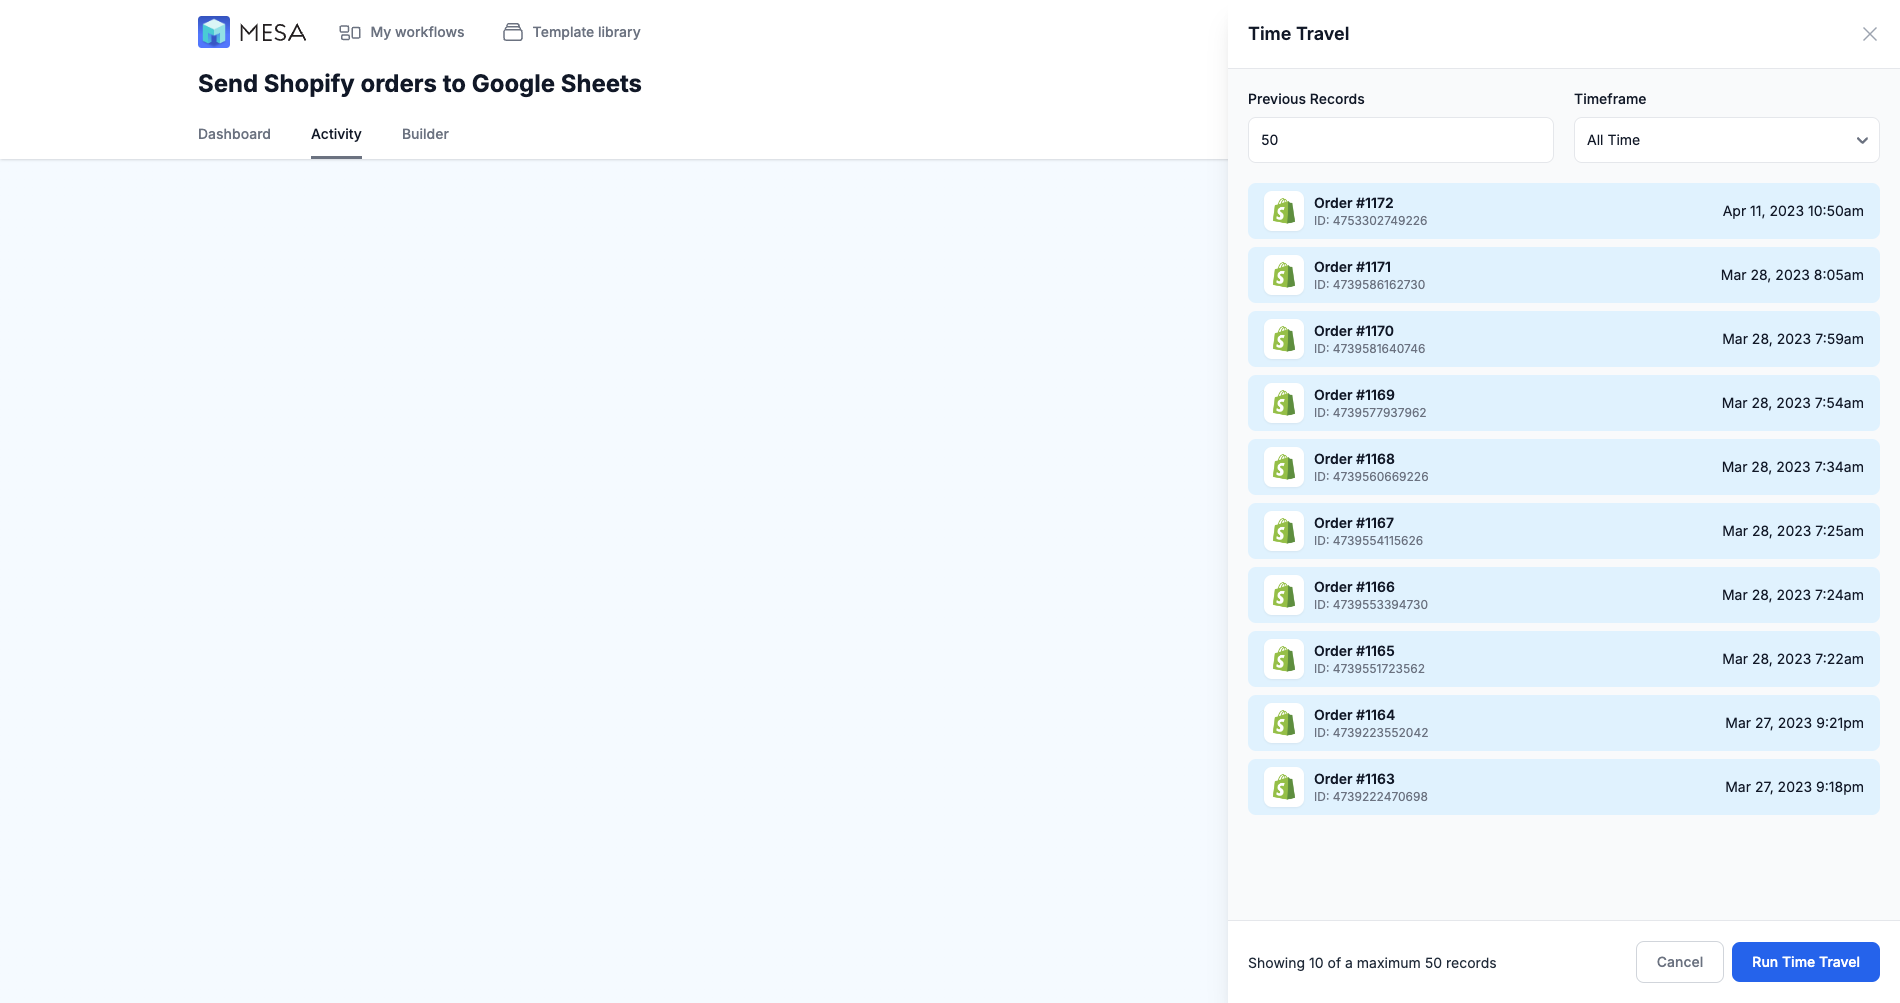Click Shopify icon for Order #1167

1284,531
